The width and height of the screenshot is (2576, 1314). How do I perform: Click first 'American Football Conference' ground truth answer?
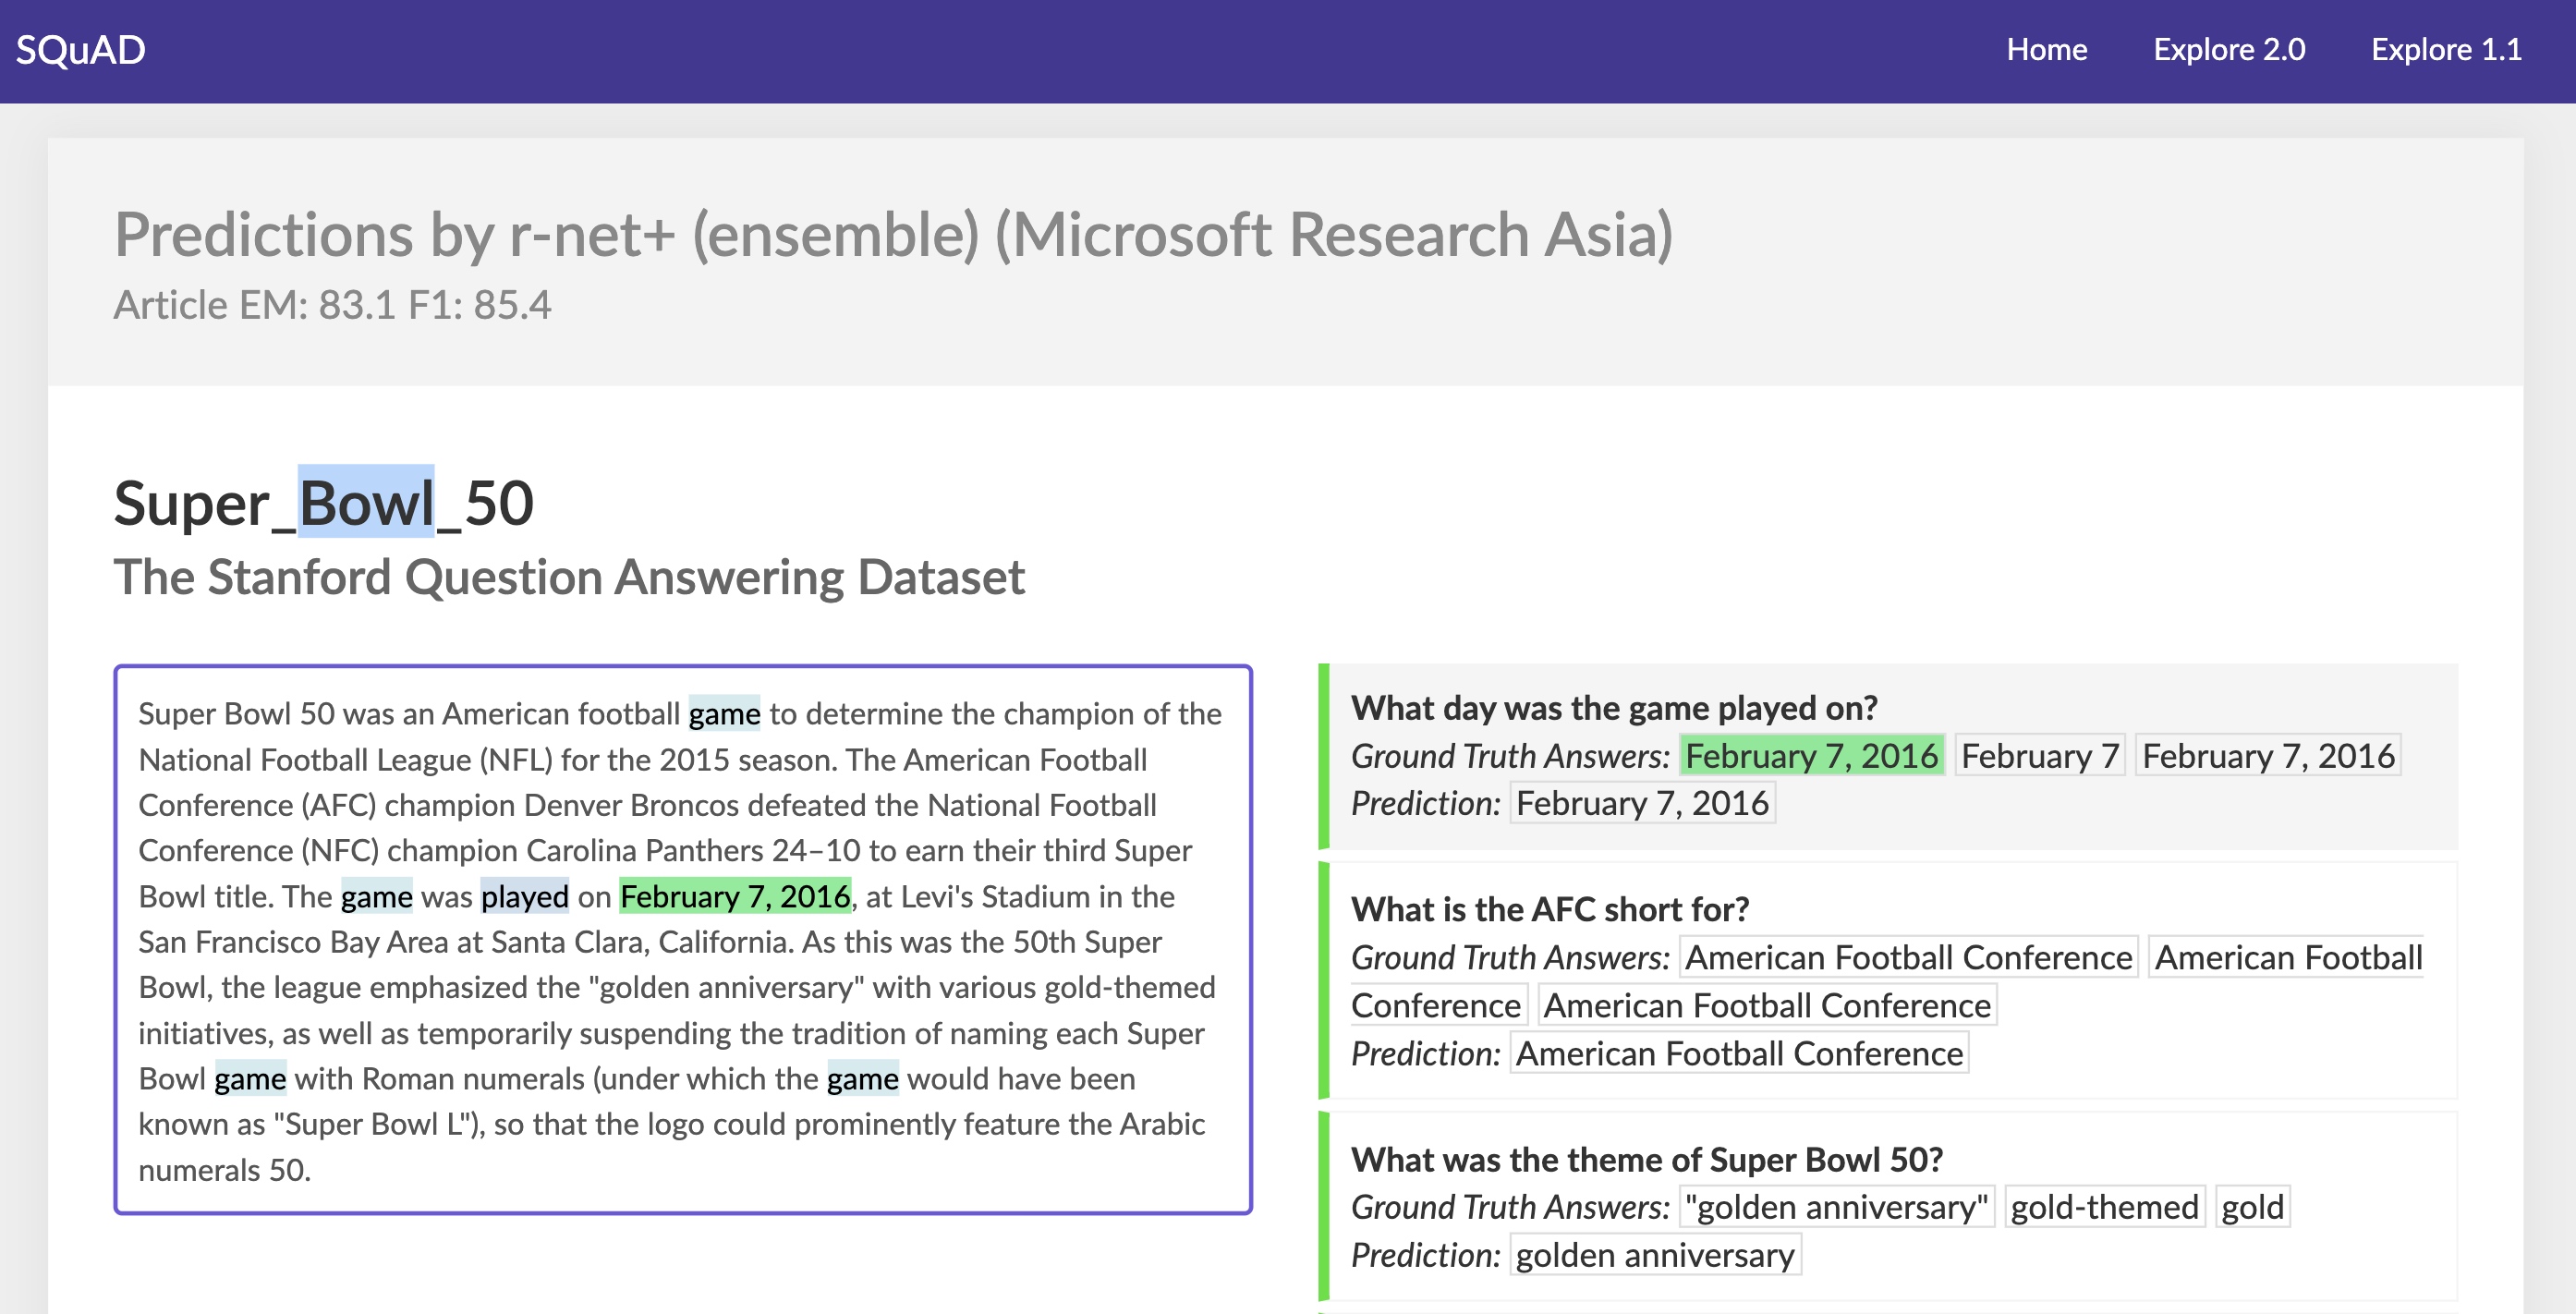pyautogui.click(x=1908, y=957)
